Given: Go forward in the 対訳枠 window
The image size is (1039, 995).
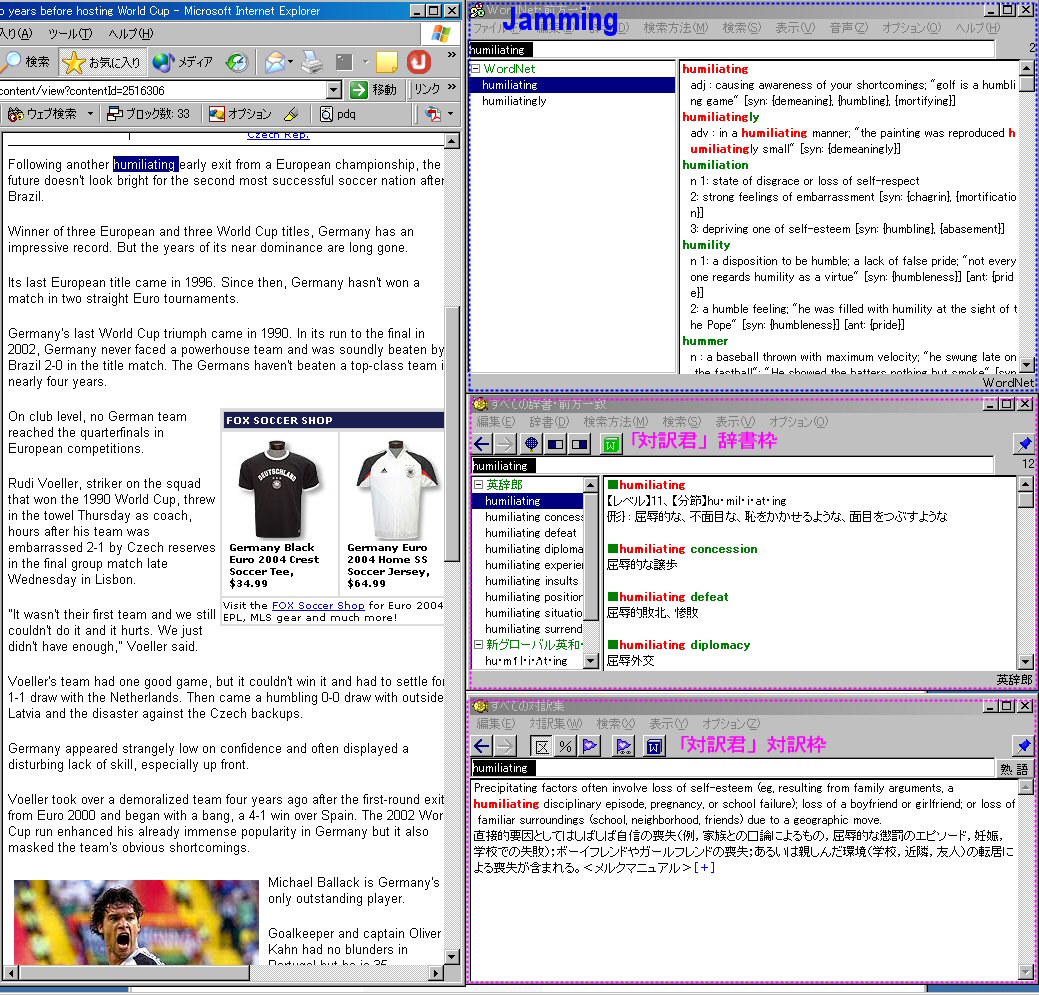Looking at the screenshot, I should 504,747.
